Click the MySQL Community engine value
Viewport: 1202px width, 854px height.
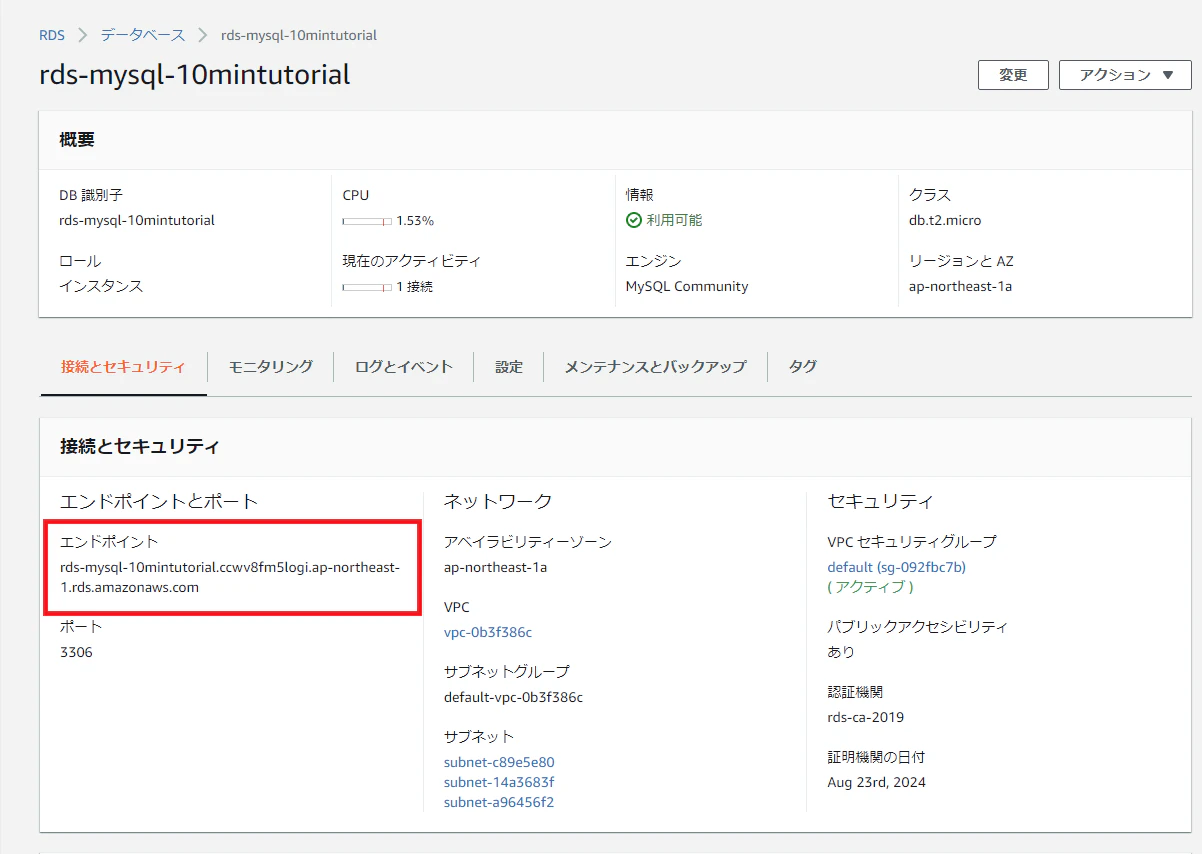687,286
